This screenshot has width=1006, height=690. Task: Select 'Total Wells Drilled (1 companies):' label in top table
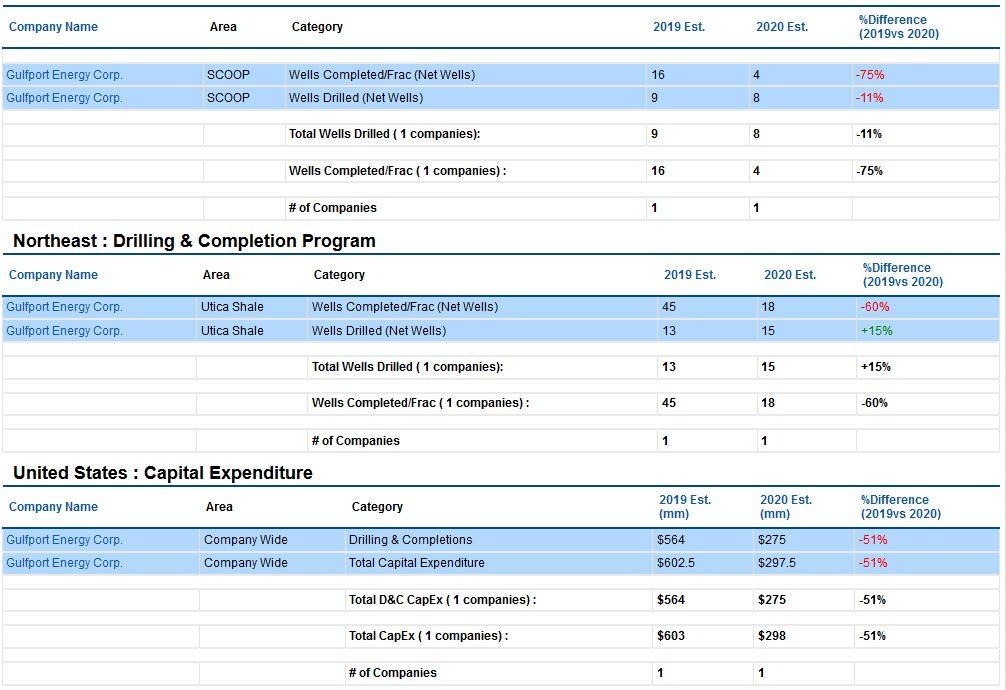click(x=384, y=134)
